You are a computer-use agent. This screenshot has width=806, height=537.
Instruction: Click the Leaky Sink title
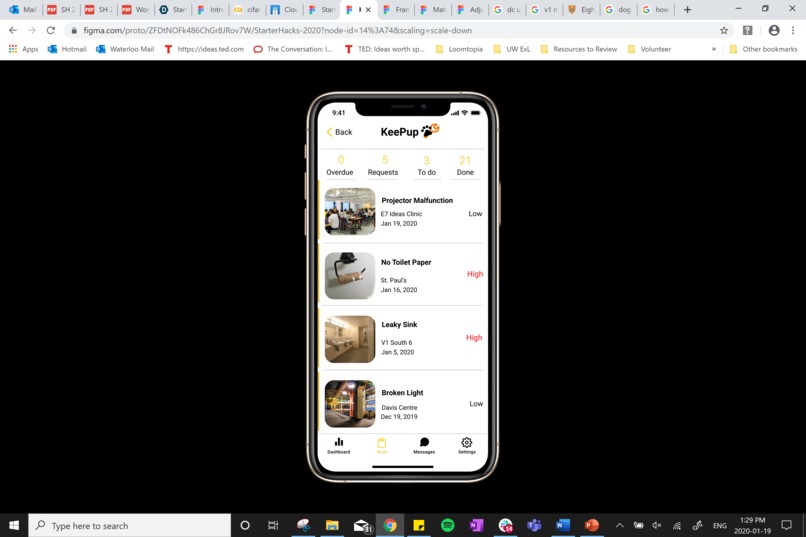click(x=399, y=324)
